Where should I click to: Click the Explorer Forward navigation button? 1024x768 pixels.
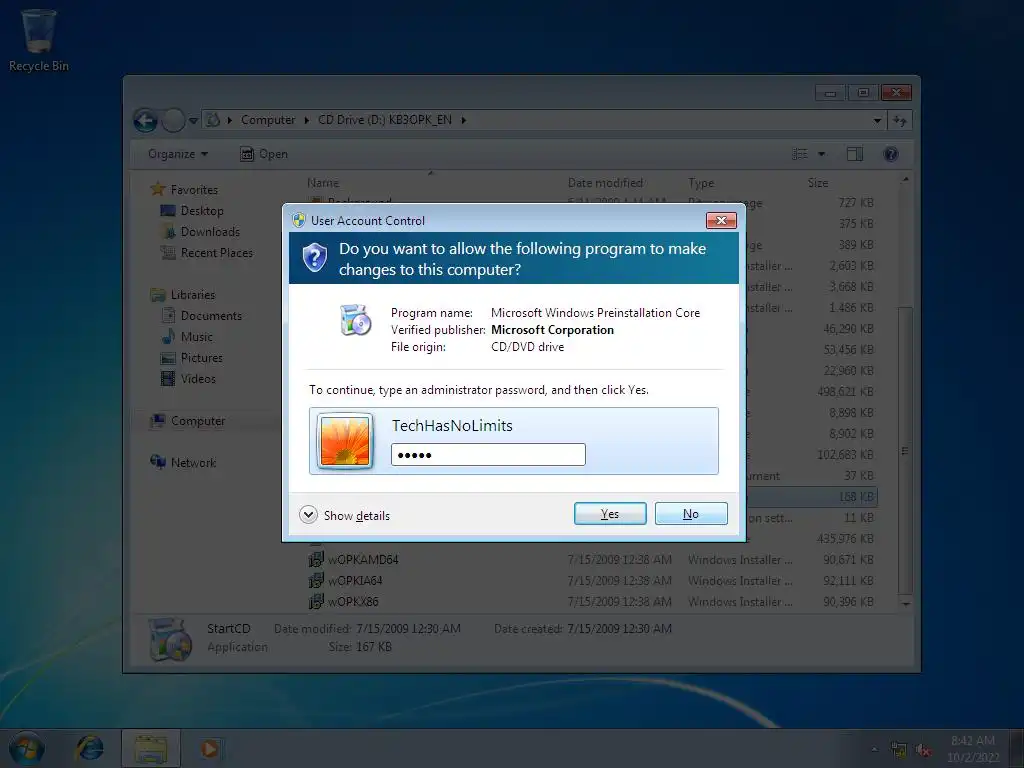pos(173,120)
